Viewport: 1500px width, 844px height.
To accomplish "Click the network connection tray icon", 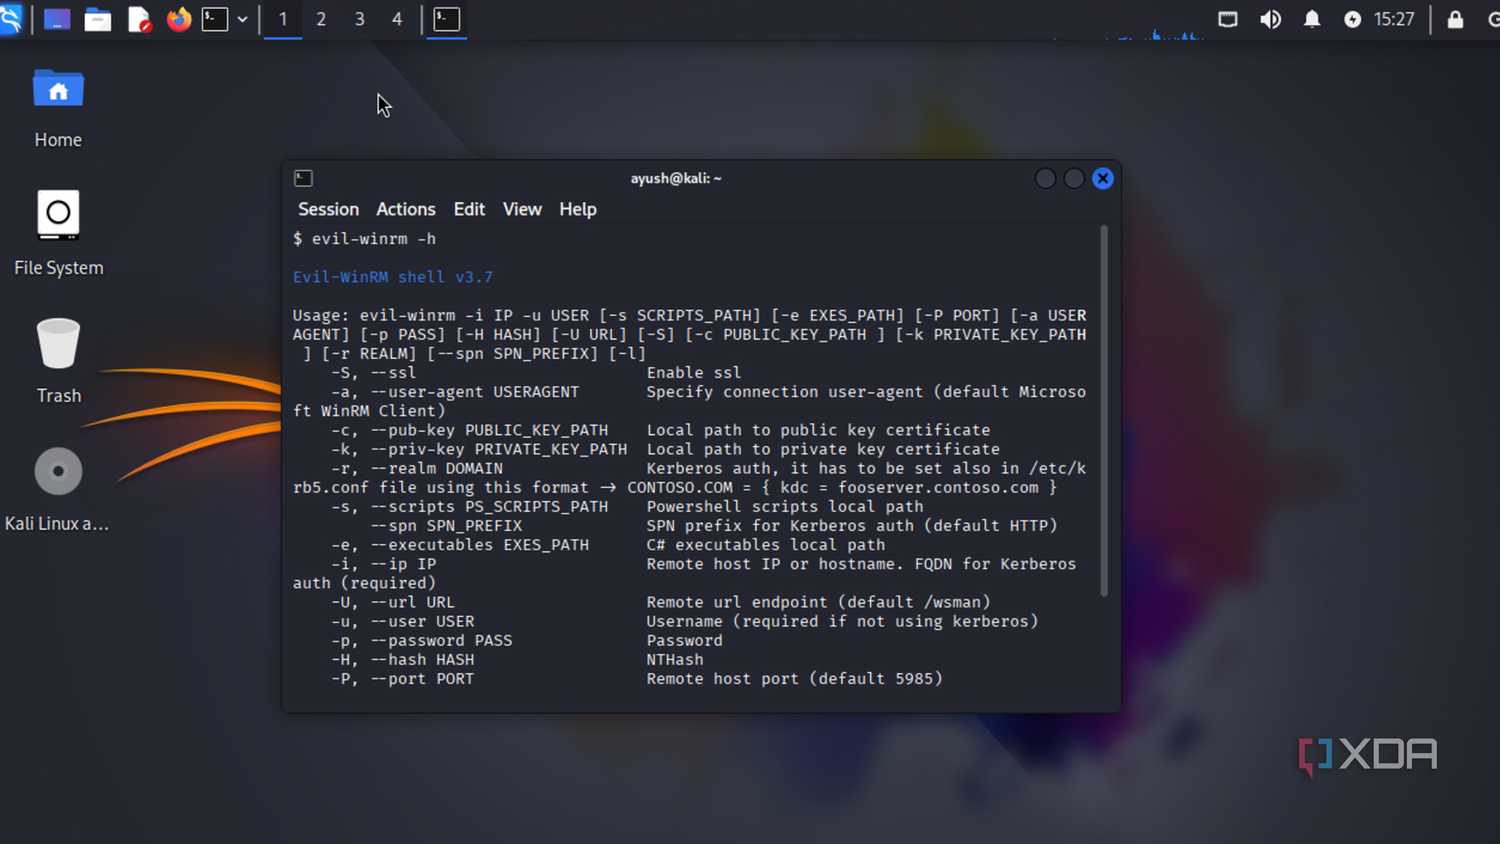I will point(1228,19).
